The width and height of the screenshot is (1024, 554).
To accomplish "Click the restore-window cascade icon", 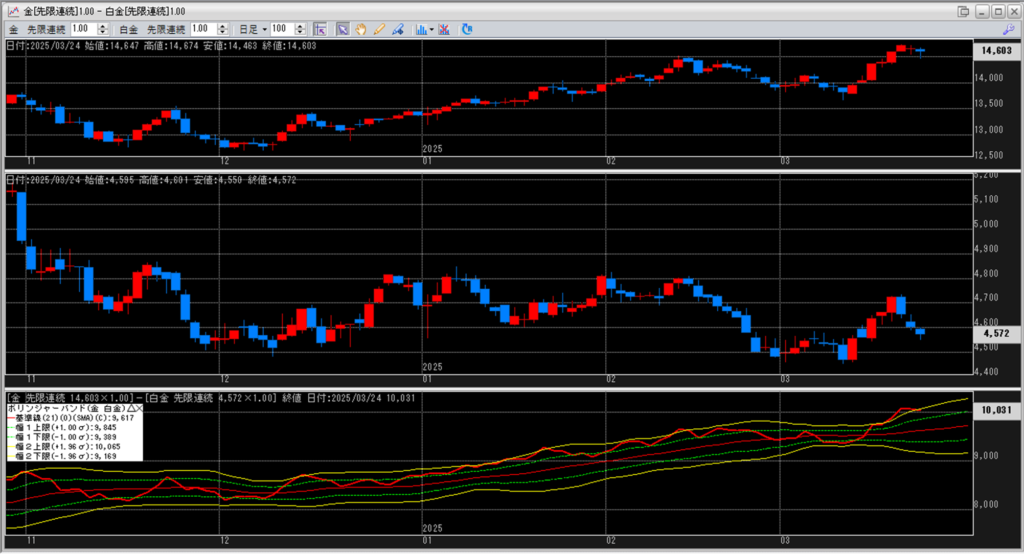I will click(963, 10).
